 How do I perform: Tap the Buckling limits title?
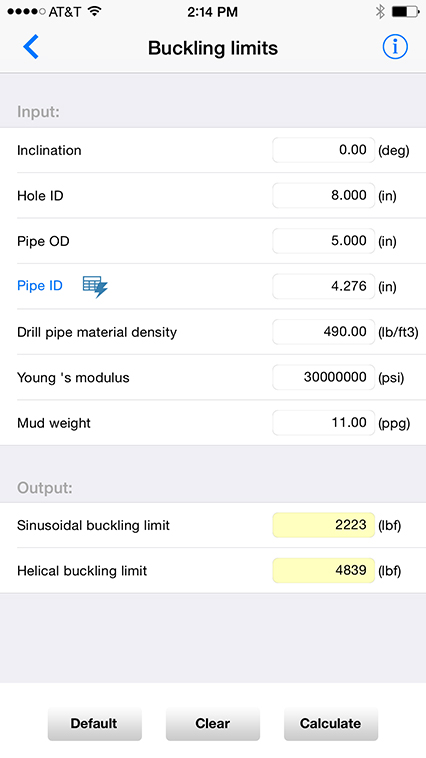tap(213, 48)
